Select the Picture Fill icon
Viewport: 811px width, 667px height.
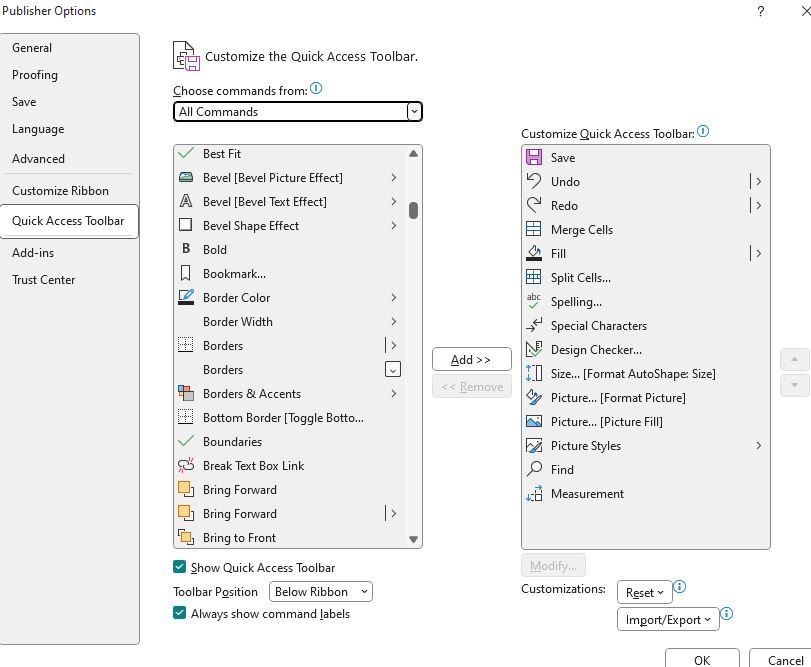(534, 421)
